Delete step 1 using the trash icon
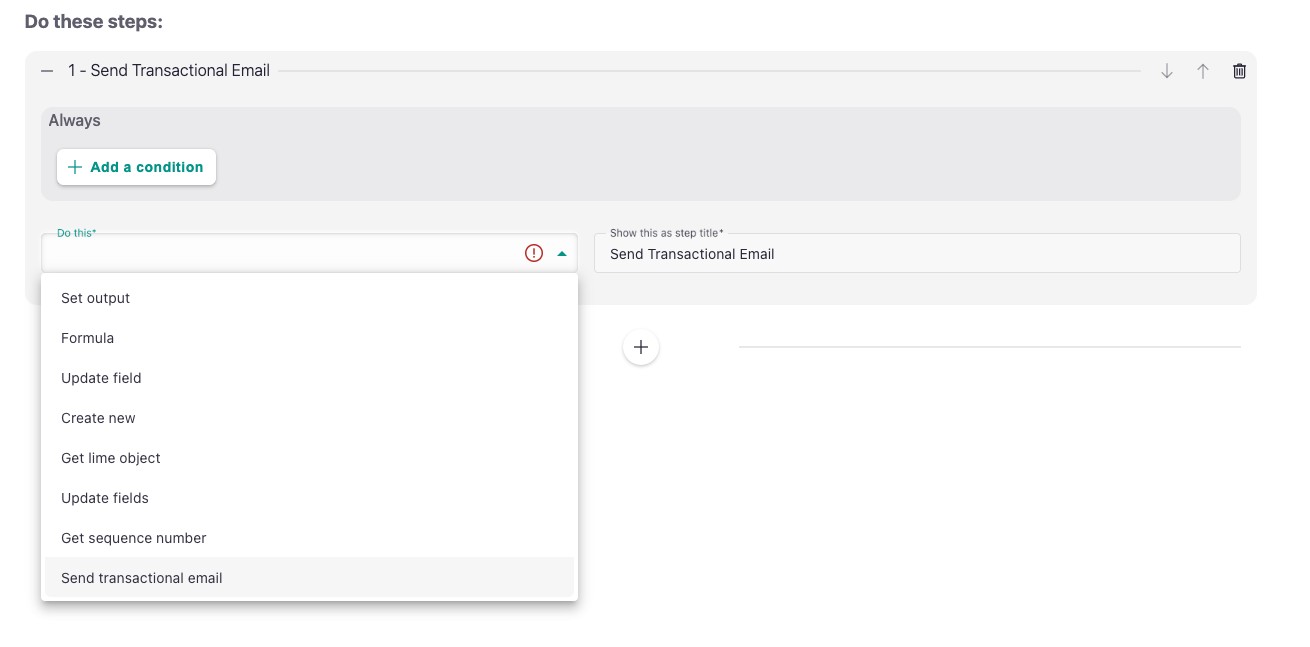This screenshot has height=647, width=1310. click(1238, 70)
